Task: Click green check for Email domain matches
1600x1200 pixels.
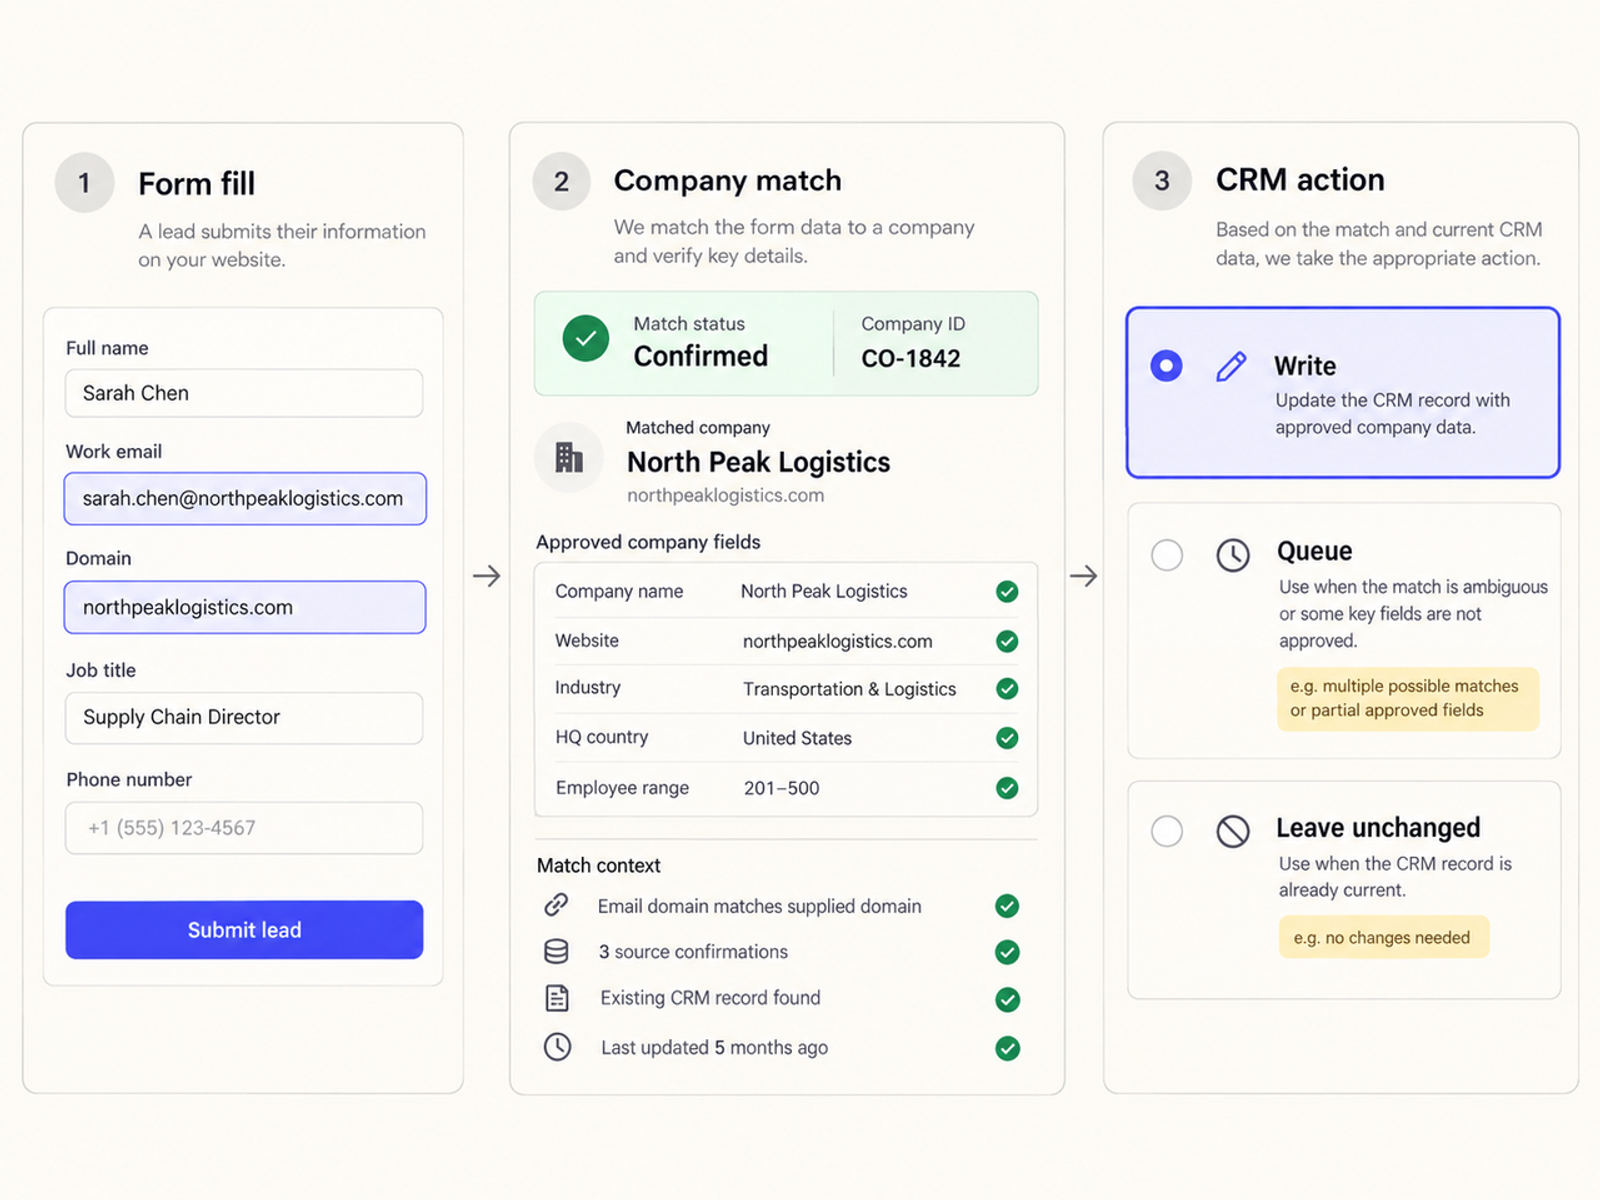Action: (1007, 906)
